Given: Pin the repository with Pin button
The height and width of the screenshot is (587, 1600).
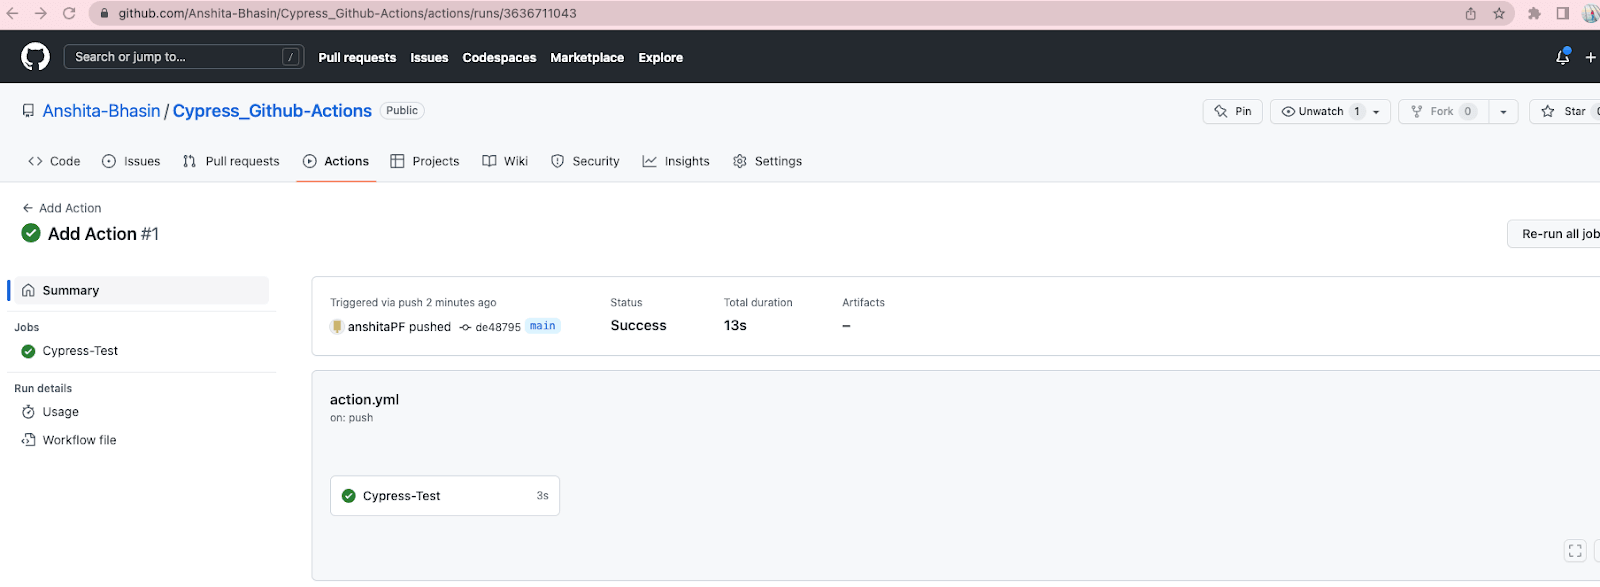Looking at the screenshot, I should (x=1233, y=111).
